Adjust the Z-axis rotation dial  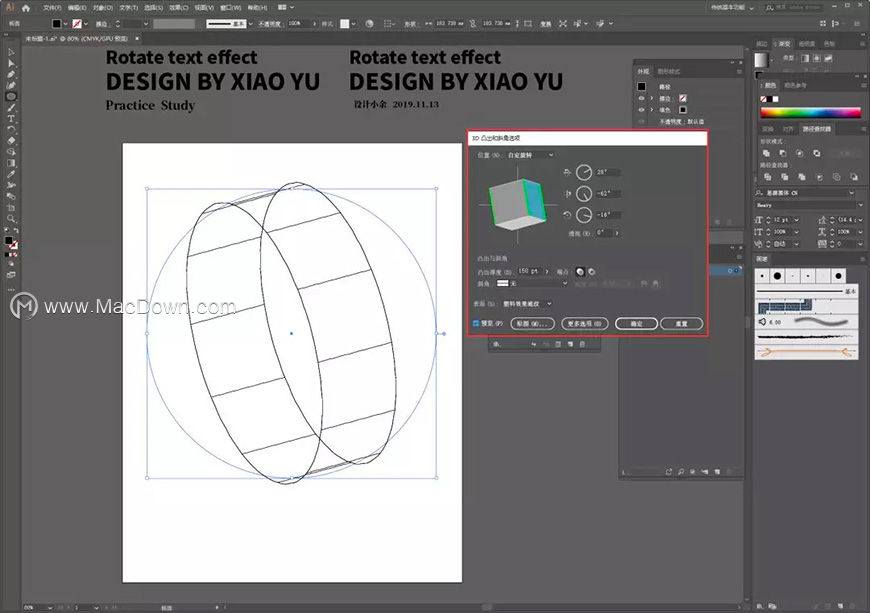pos(584,215)
